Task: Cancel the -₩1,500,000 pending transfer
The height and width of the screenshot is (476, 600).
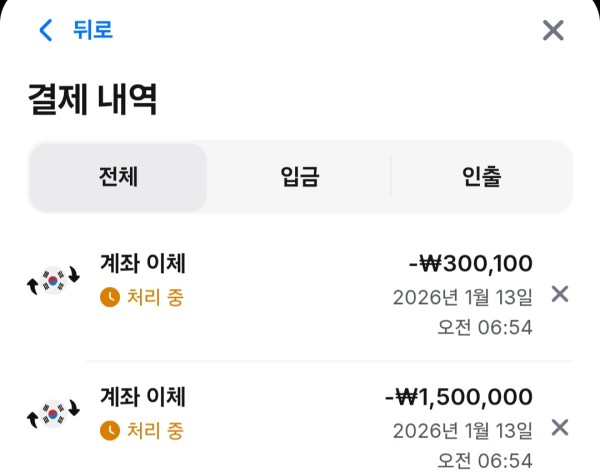Action: (560, 428)
